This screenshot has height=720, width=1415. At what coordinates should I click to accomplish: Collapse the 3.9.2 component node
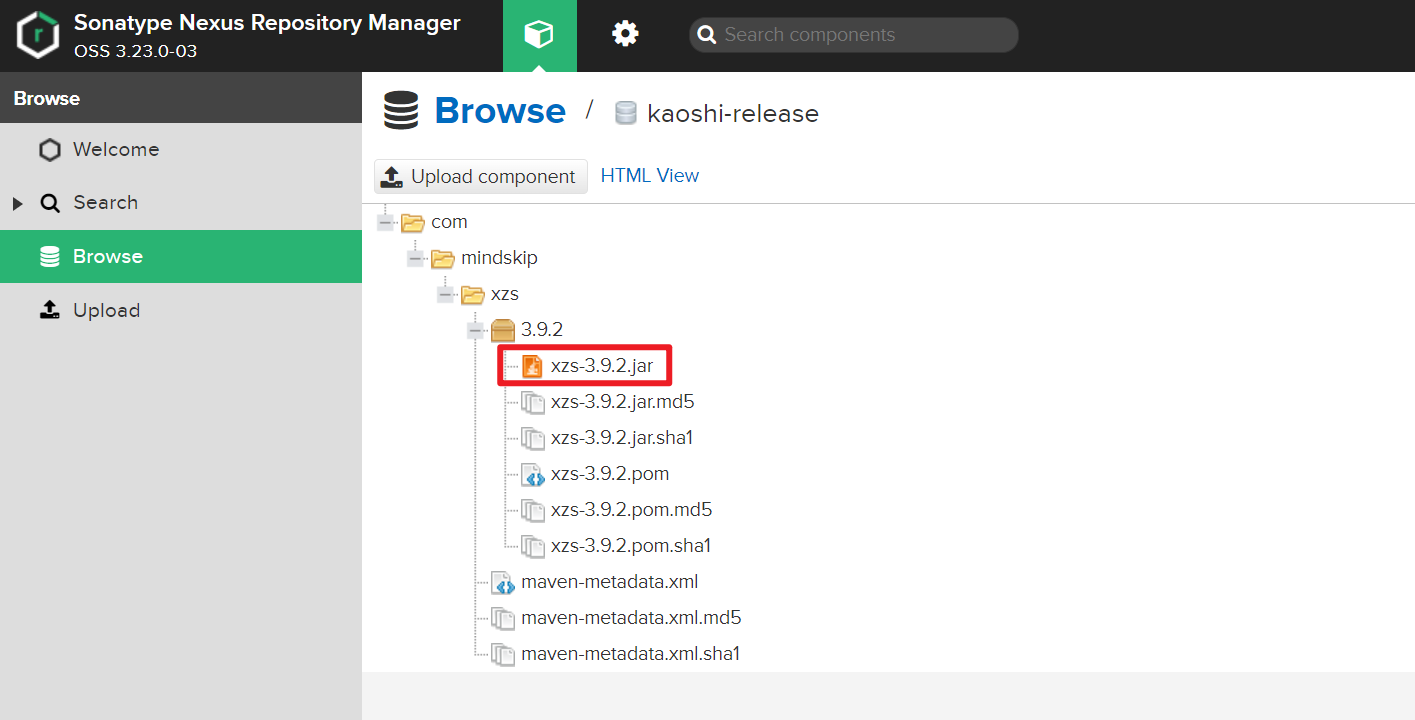(476, 330)
